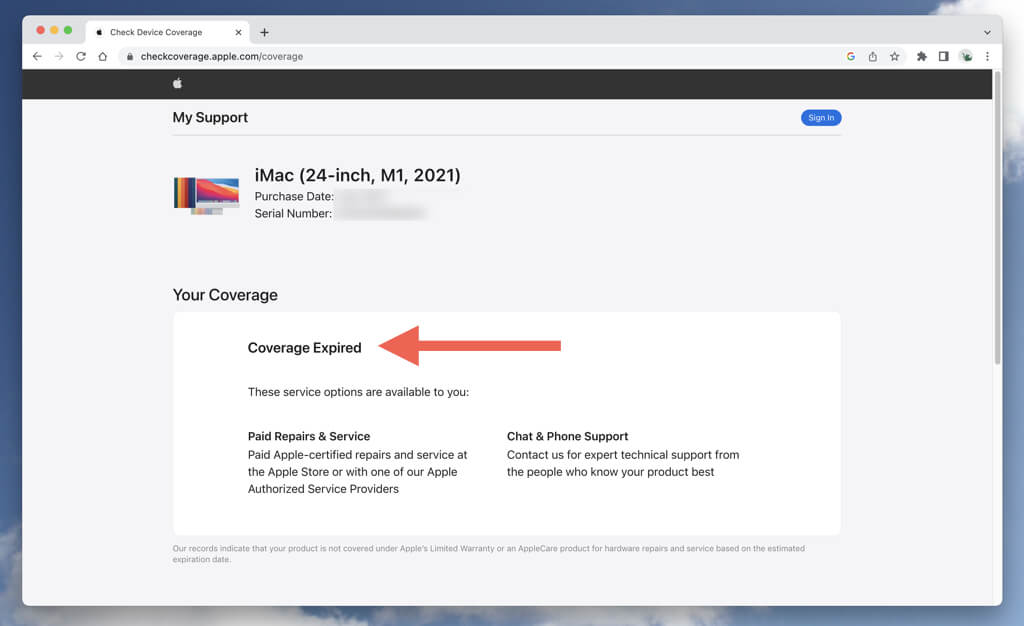The image size is (1024, 626).
Task: Click the Apple logo in header
Action: point(177,83)
